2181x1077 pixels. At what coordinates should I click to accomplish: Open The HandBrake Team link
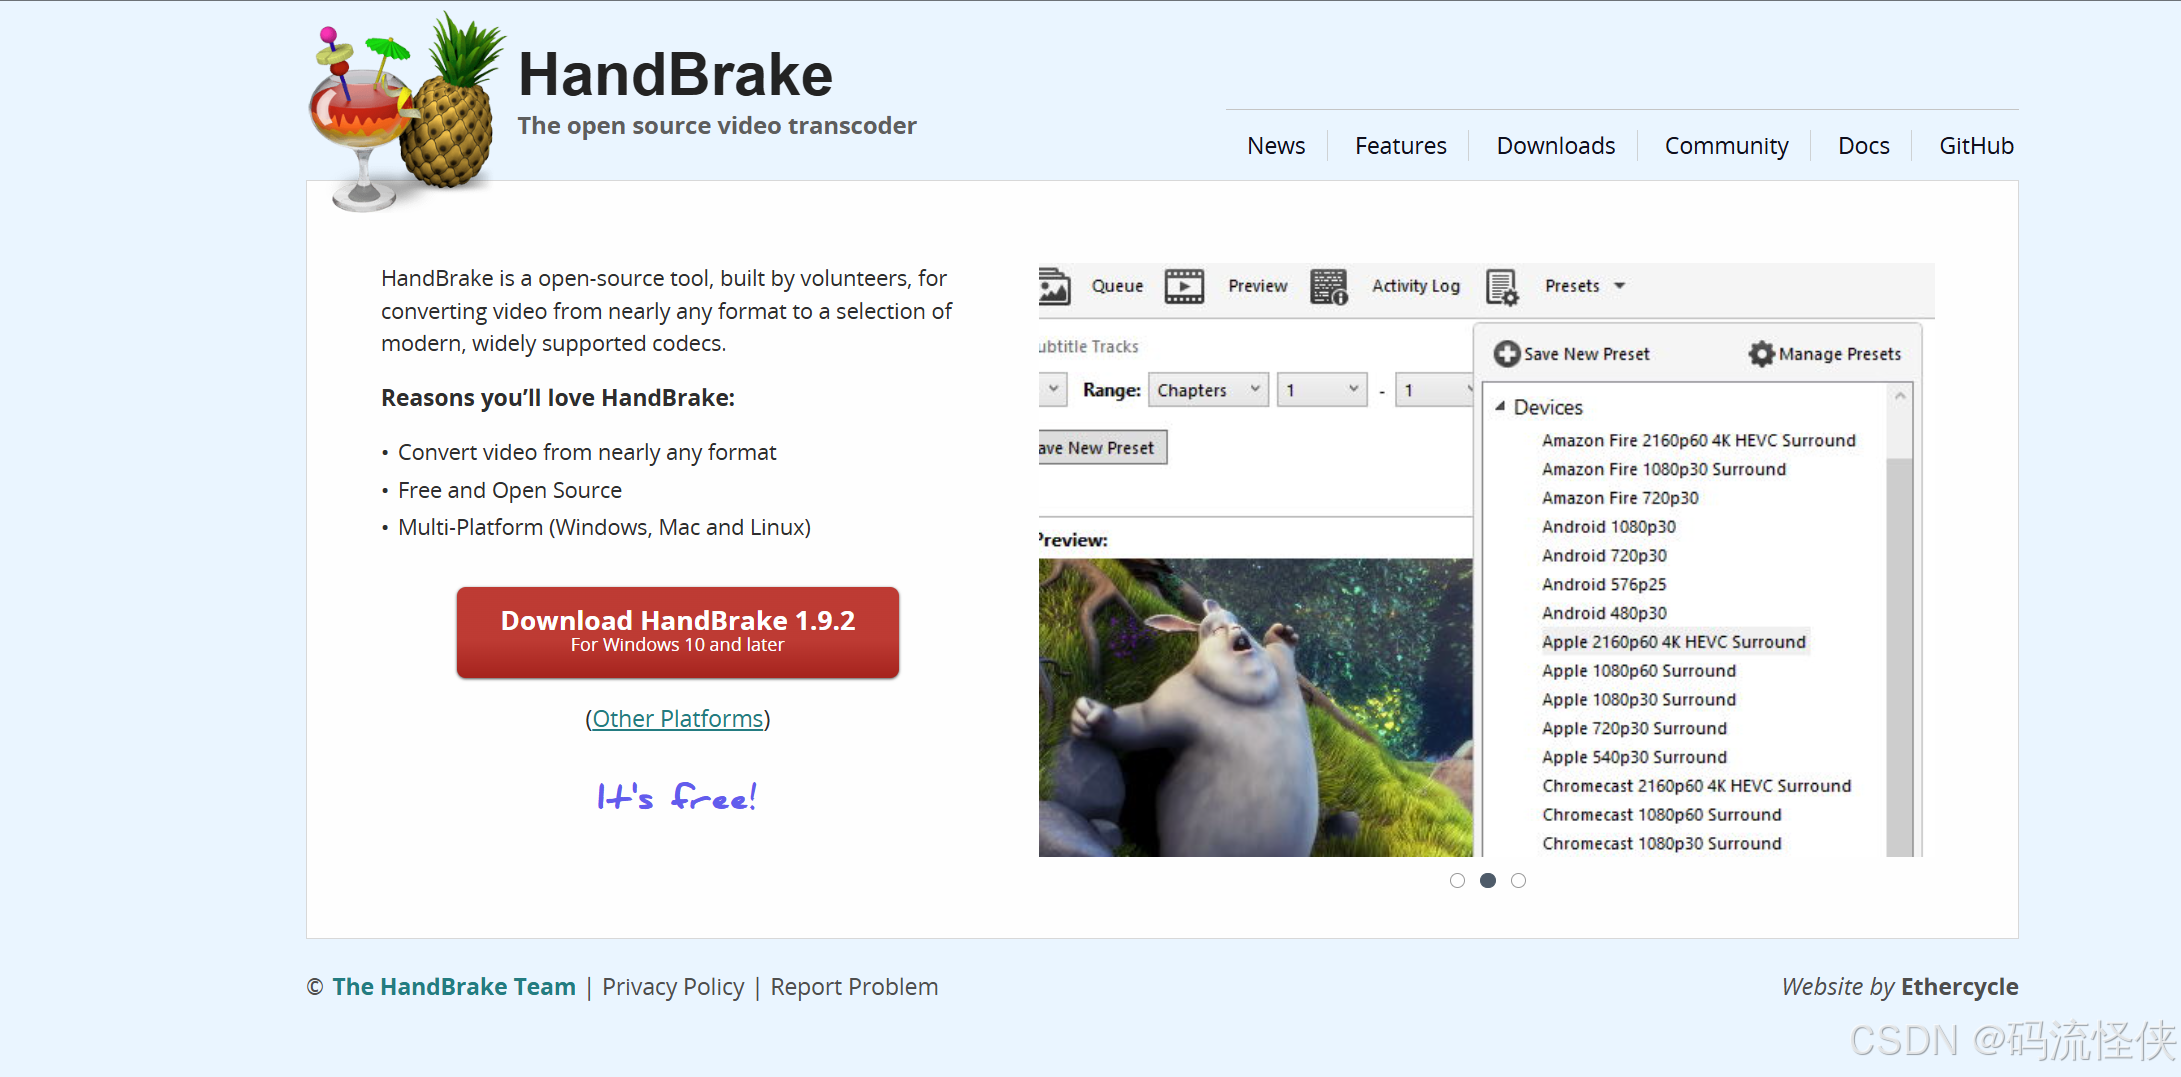pos(454,987)
